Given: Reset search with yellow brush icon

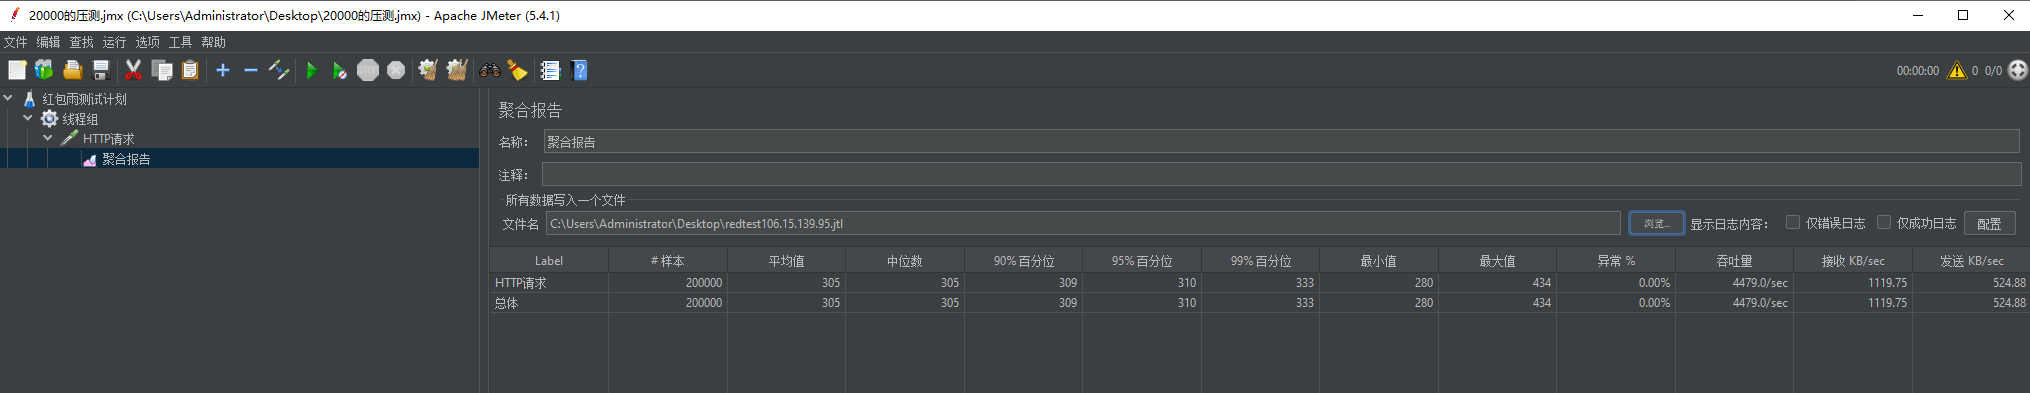Looking at the screenshot, I should [x=517, y=70].
